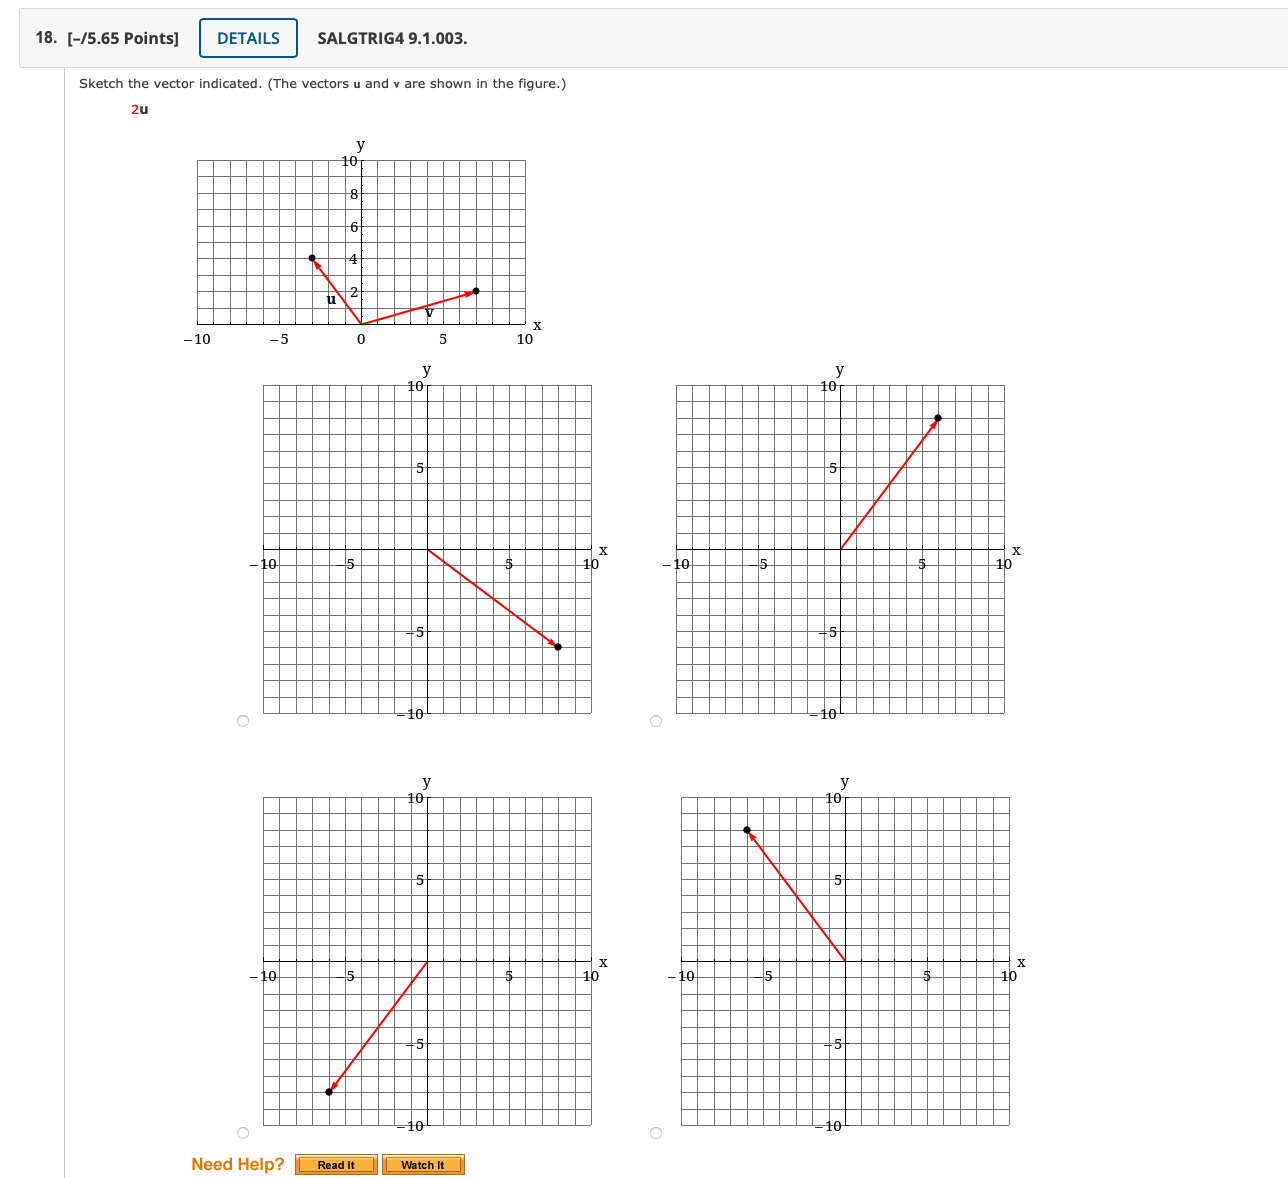Screen dimensions: 1288x1178
Task: Select the radio button for the third-quadrant vector graph
Action: (x=243, y=1133)
